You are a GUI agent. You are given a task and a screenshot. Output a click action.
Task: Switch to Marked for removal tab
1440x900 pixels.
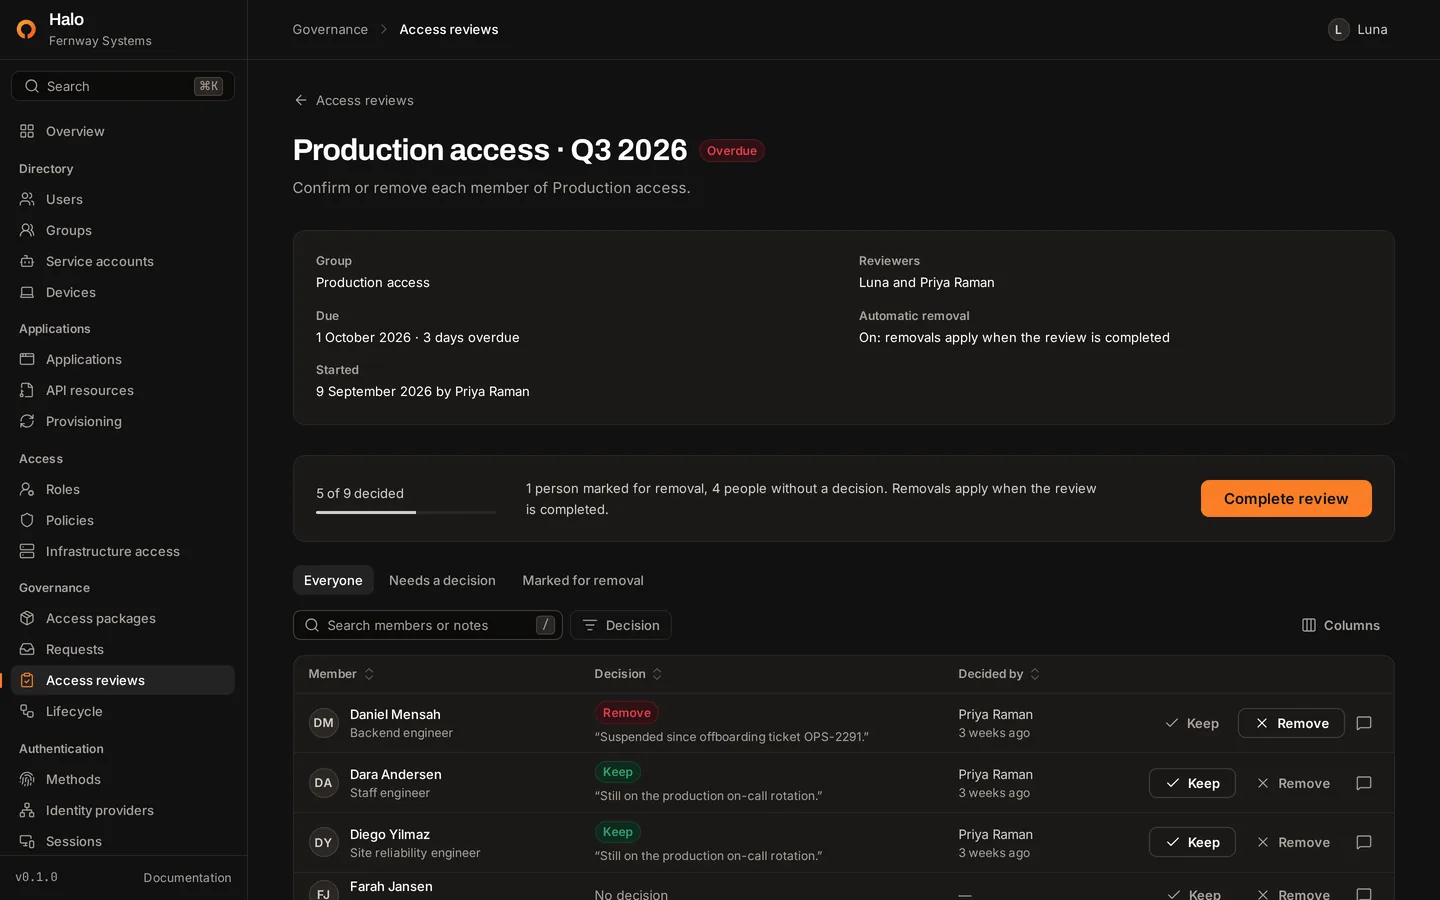(x=583, y=580)
